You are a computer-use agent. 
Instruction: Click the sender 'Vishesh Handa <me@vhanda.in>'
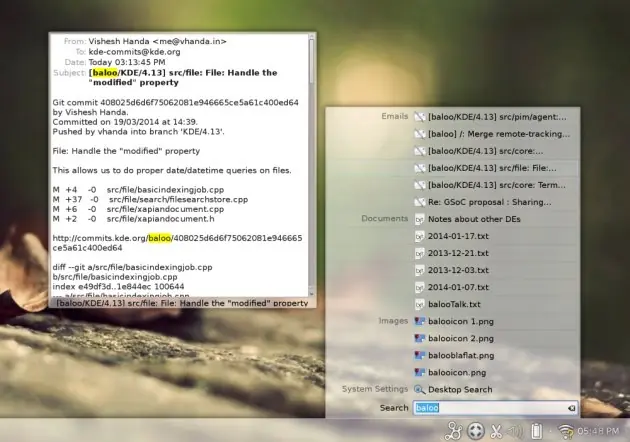point(158,41)
